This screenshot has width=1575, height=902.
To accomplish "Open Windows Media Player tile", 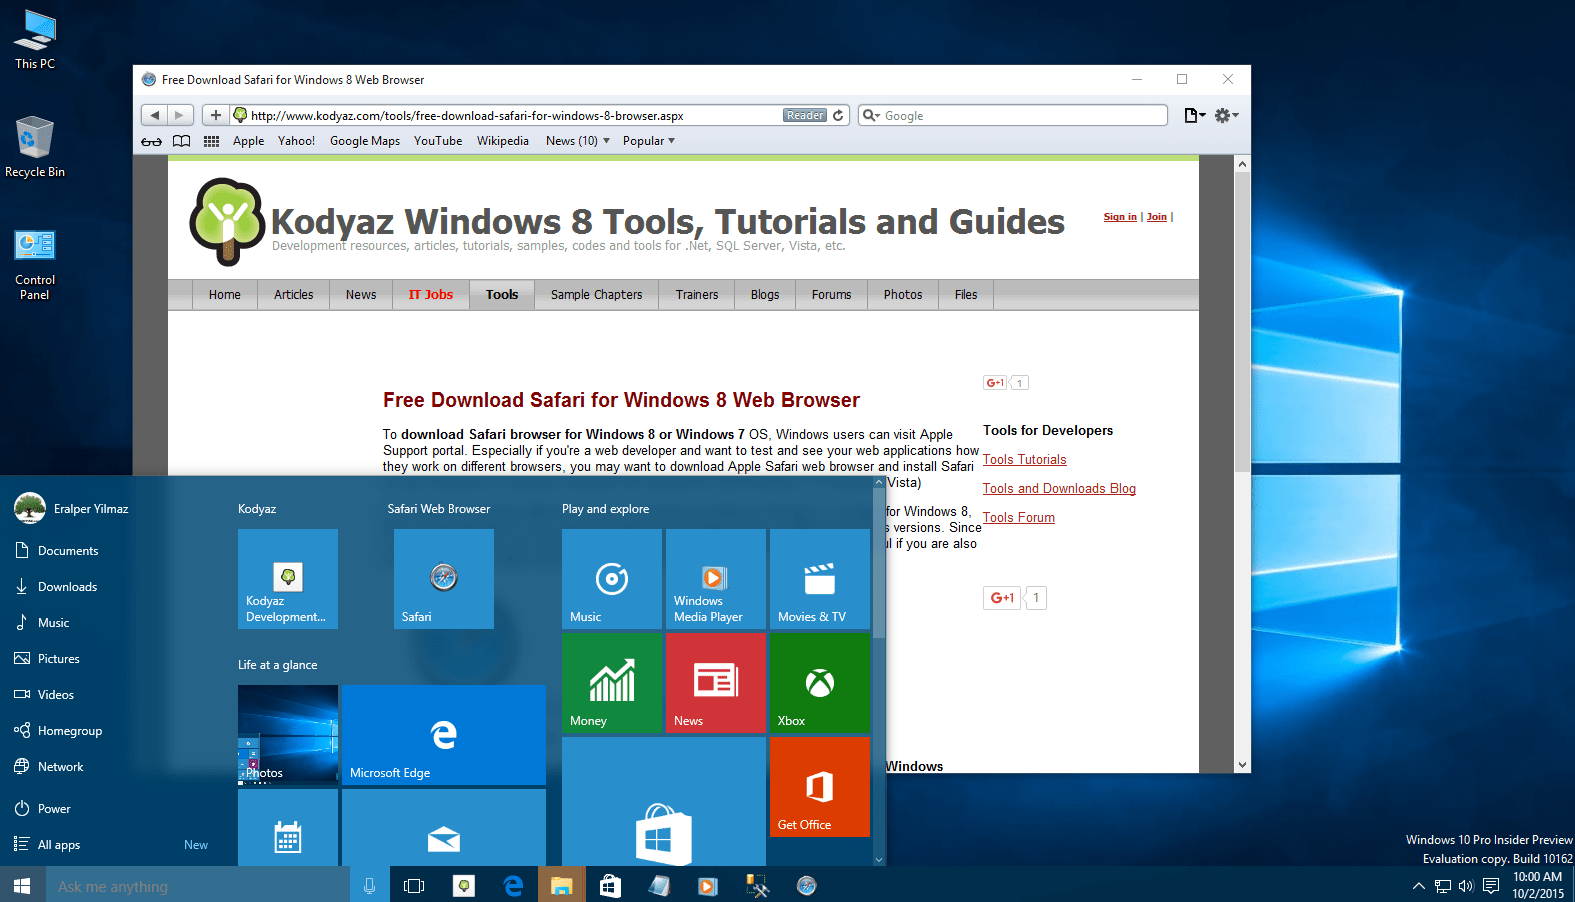I will pyautogui.click(x=716, y=579).
